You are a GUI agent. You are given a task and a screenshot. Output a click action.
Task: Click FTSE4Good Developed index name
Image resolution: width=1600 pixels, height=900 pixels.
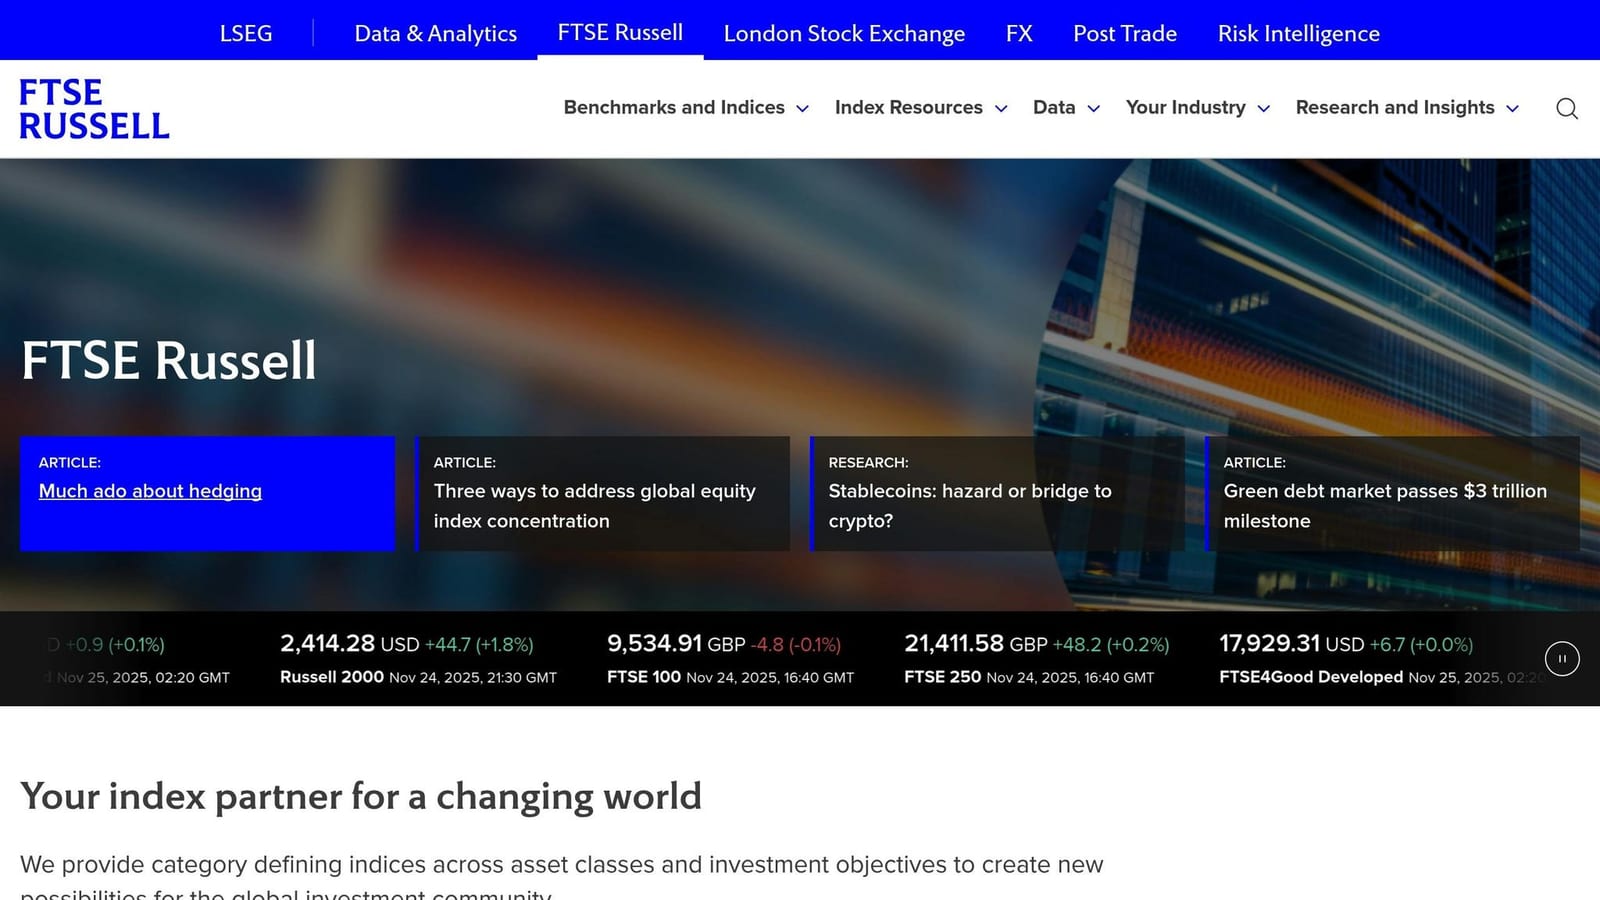(1311, 677)
